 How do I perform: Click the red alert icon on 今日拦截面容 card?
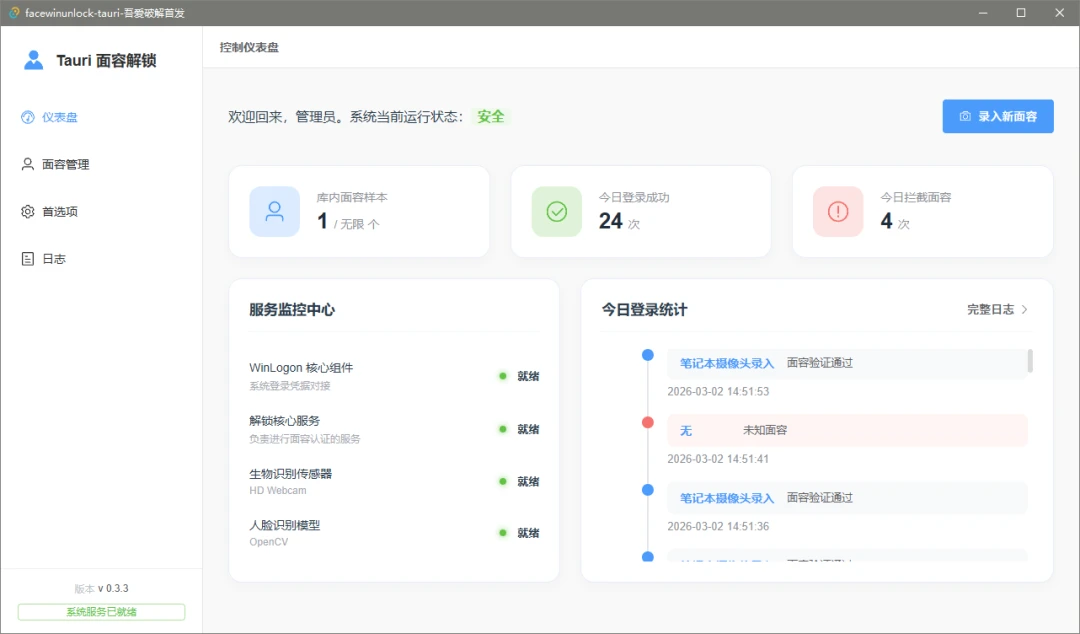point(837,211)
